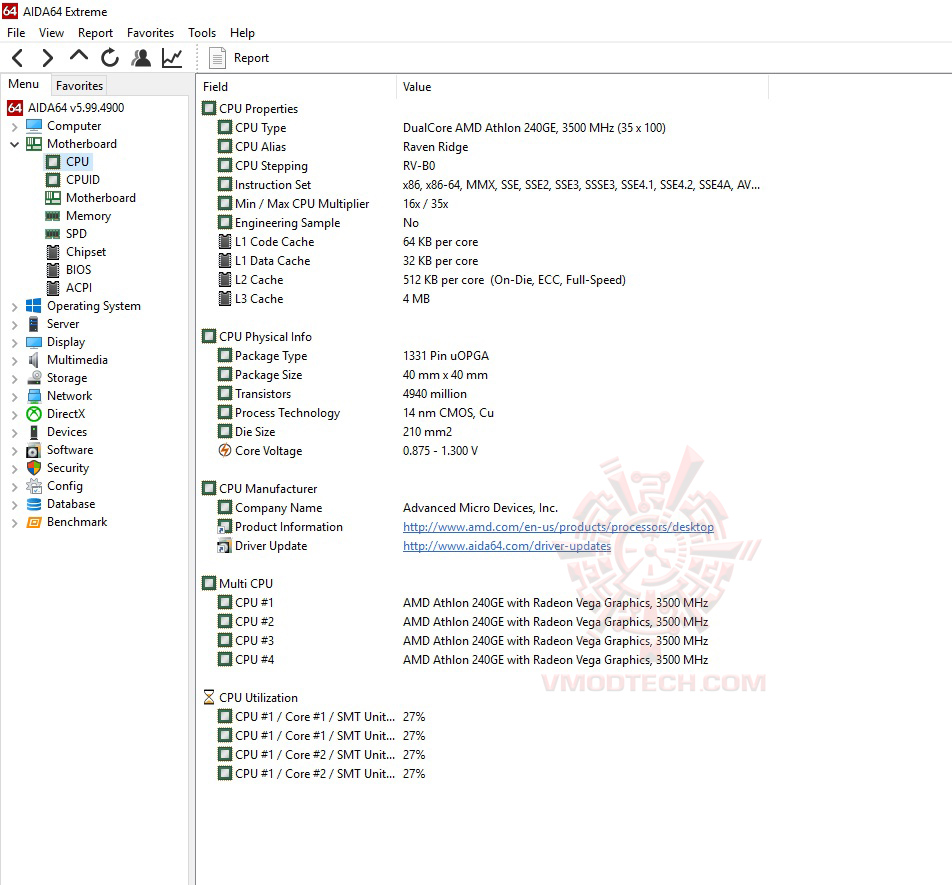Select the ACPI chip icon
The height and width of the screenshot is (885, 952).
pos(53,288)
